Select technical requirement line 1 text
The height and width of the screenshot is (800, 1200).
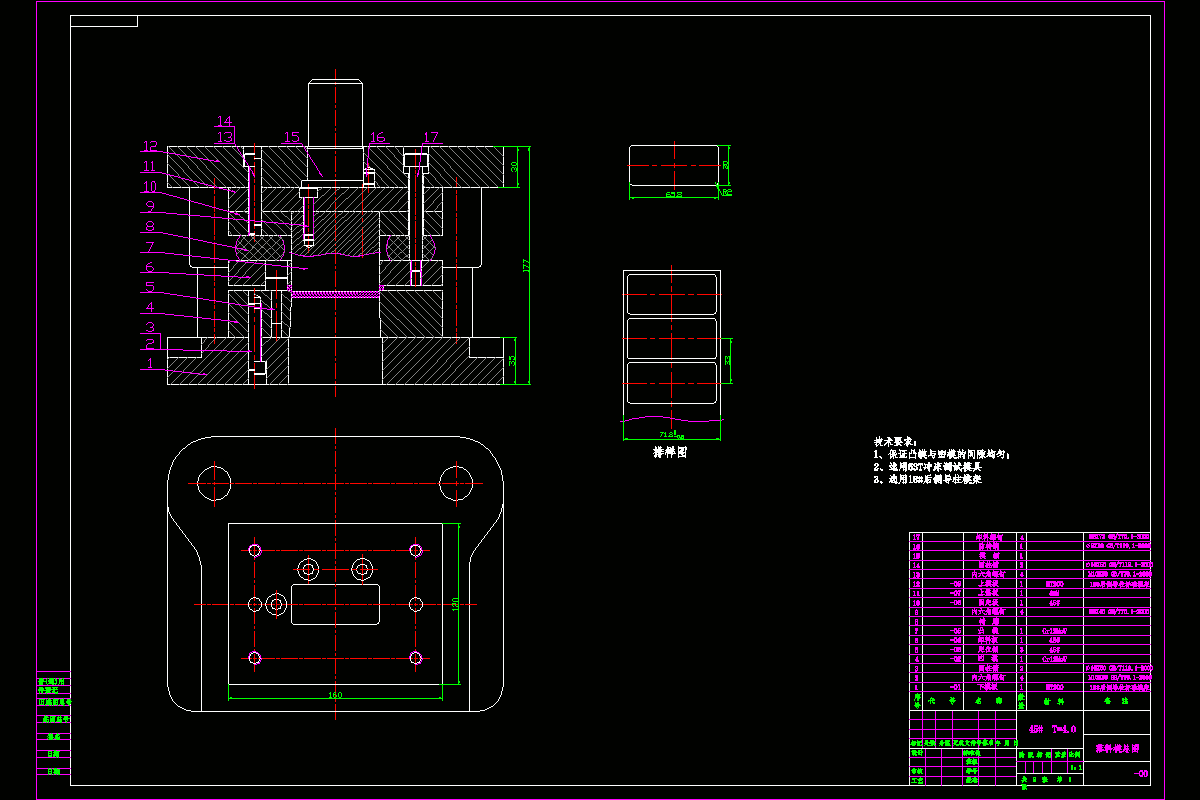click(x=941, y=454)
